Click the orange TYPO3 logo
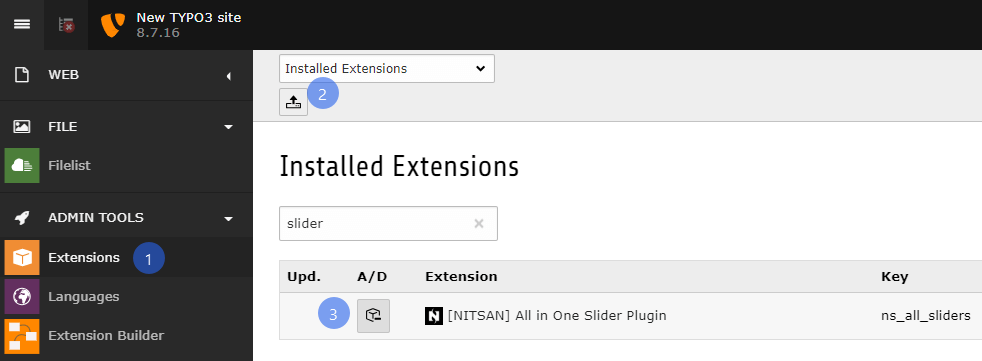Viewport: 982px width, 361px height. (113, 25)
